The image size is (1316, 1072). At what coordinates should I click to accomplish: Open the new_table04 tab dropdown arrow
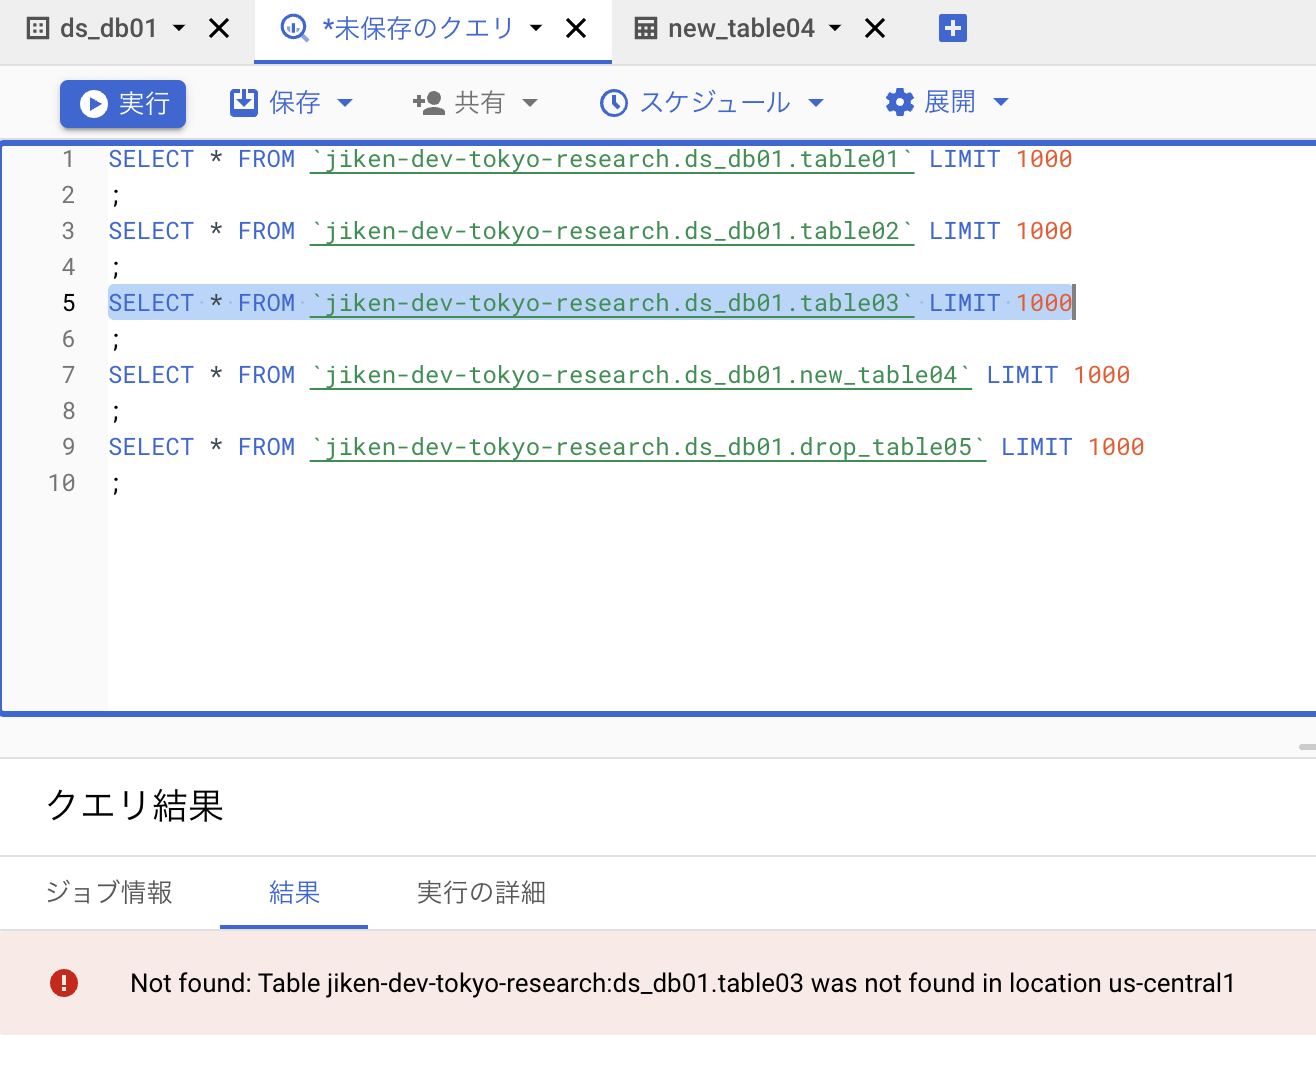click(835, 28)
